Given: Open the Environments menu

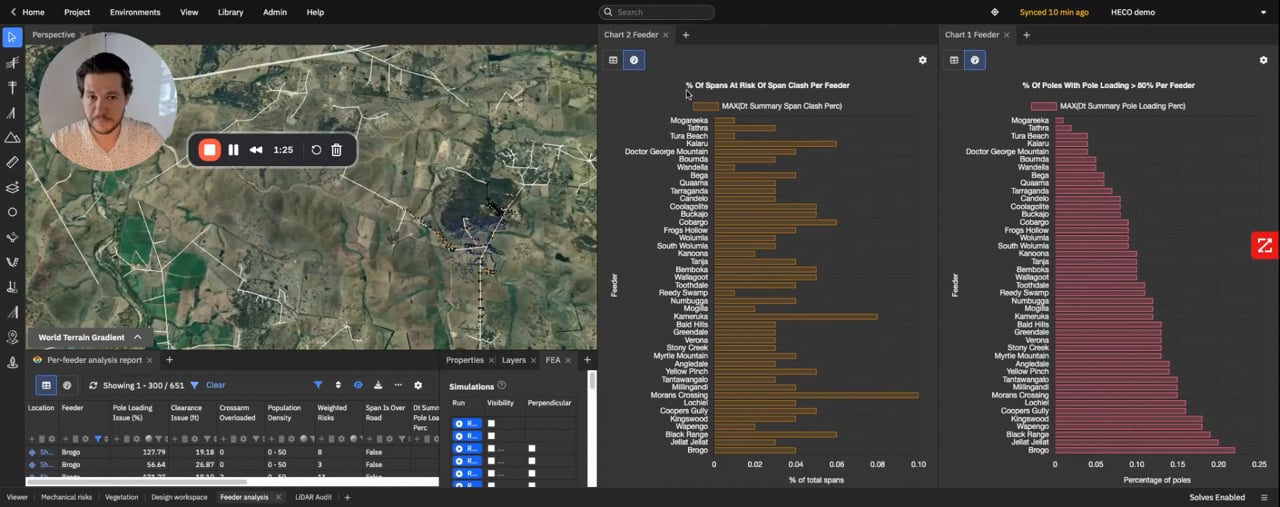Looking at the screenshot, I should pyautogui.click(x=135, y=12).
